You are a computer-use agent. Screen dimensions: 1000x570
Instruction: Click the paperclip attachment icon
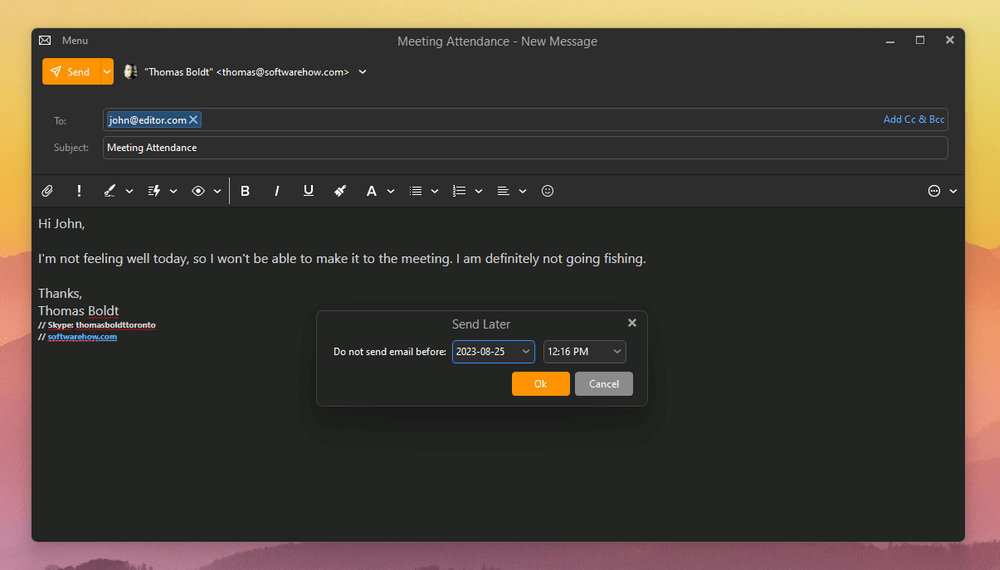(47, 191)
